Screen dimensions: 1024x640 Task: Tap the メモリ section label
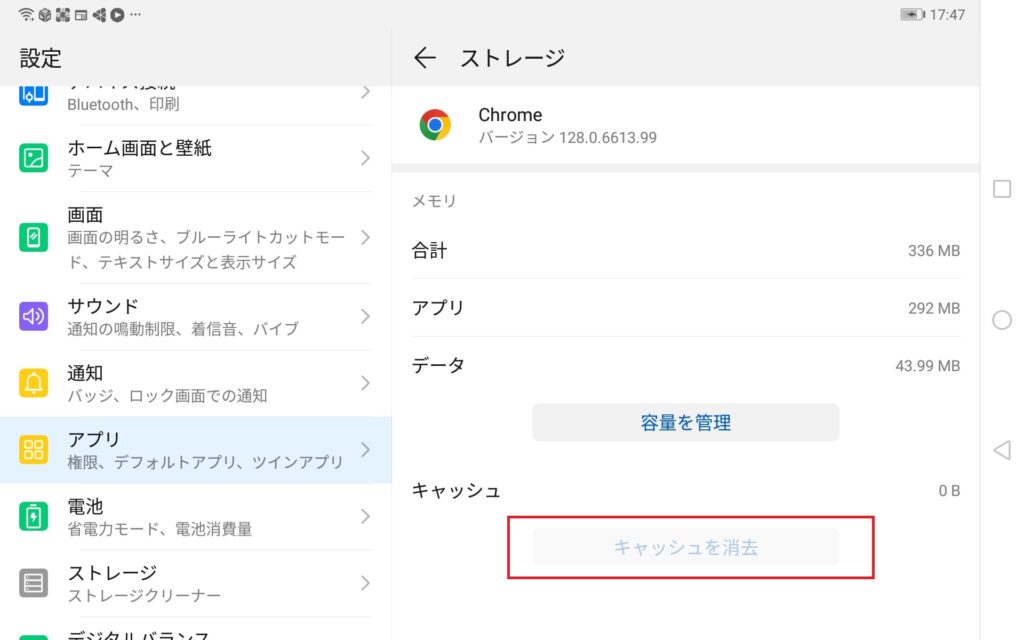434,200
